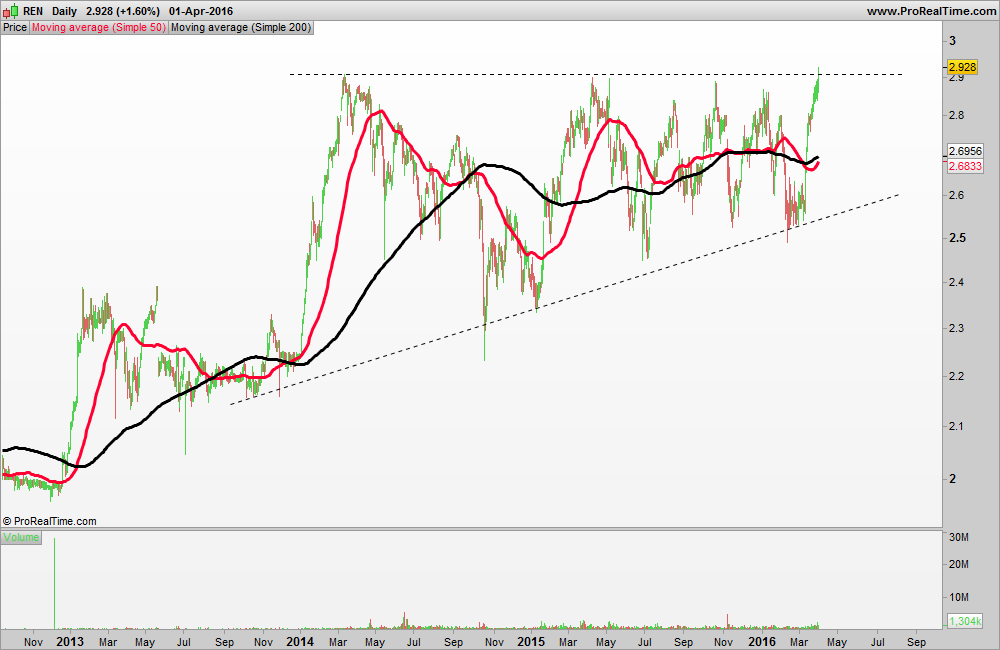Click the yellow 2.928 price tag
This screenshot has height=650, width=1000.
coord(962,67)
